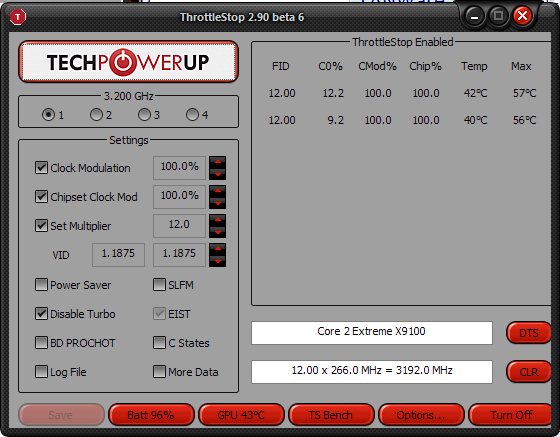Click the 40°C temperature reading
Image resolution: width=560 pixels, height=437 pixels.
click(475, 120)
